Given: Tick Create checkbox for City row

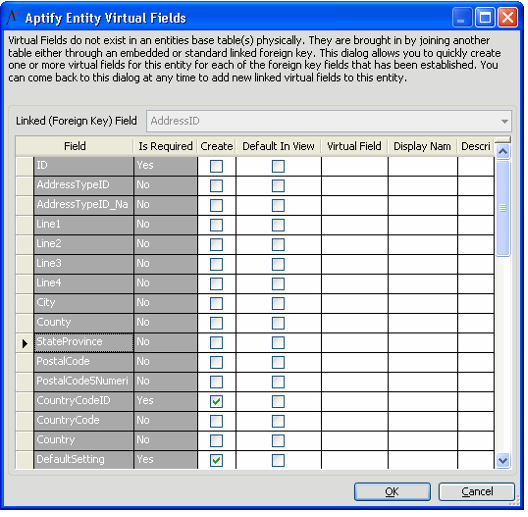Looking at the screenshot, I should [x=216, y=303].
